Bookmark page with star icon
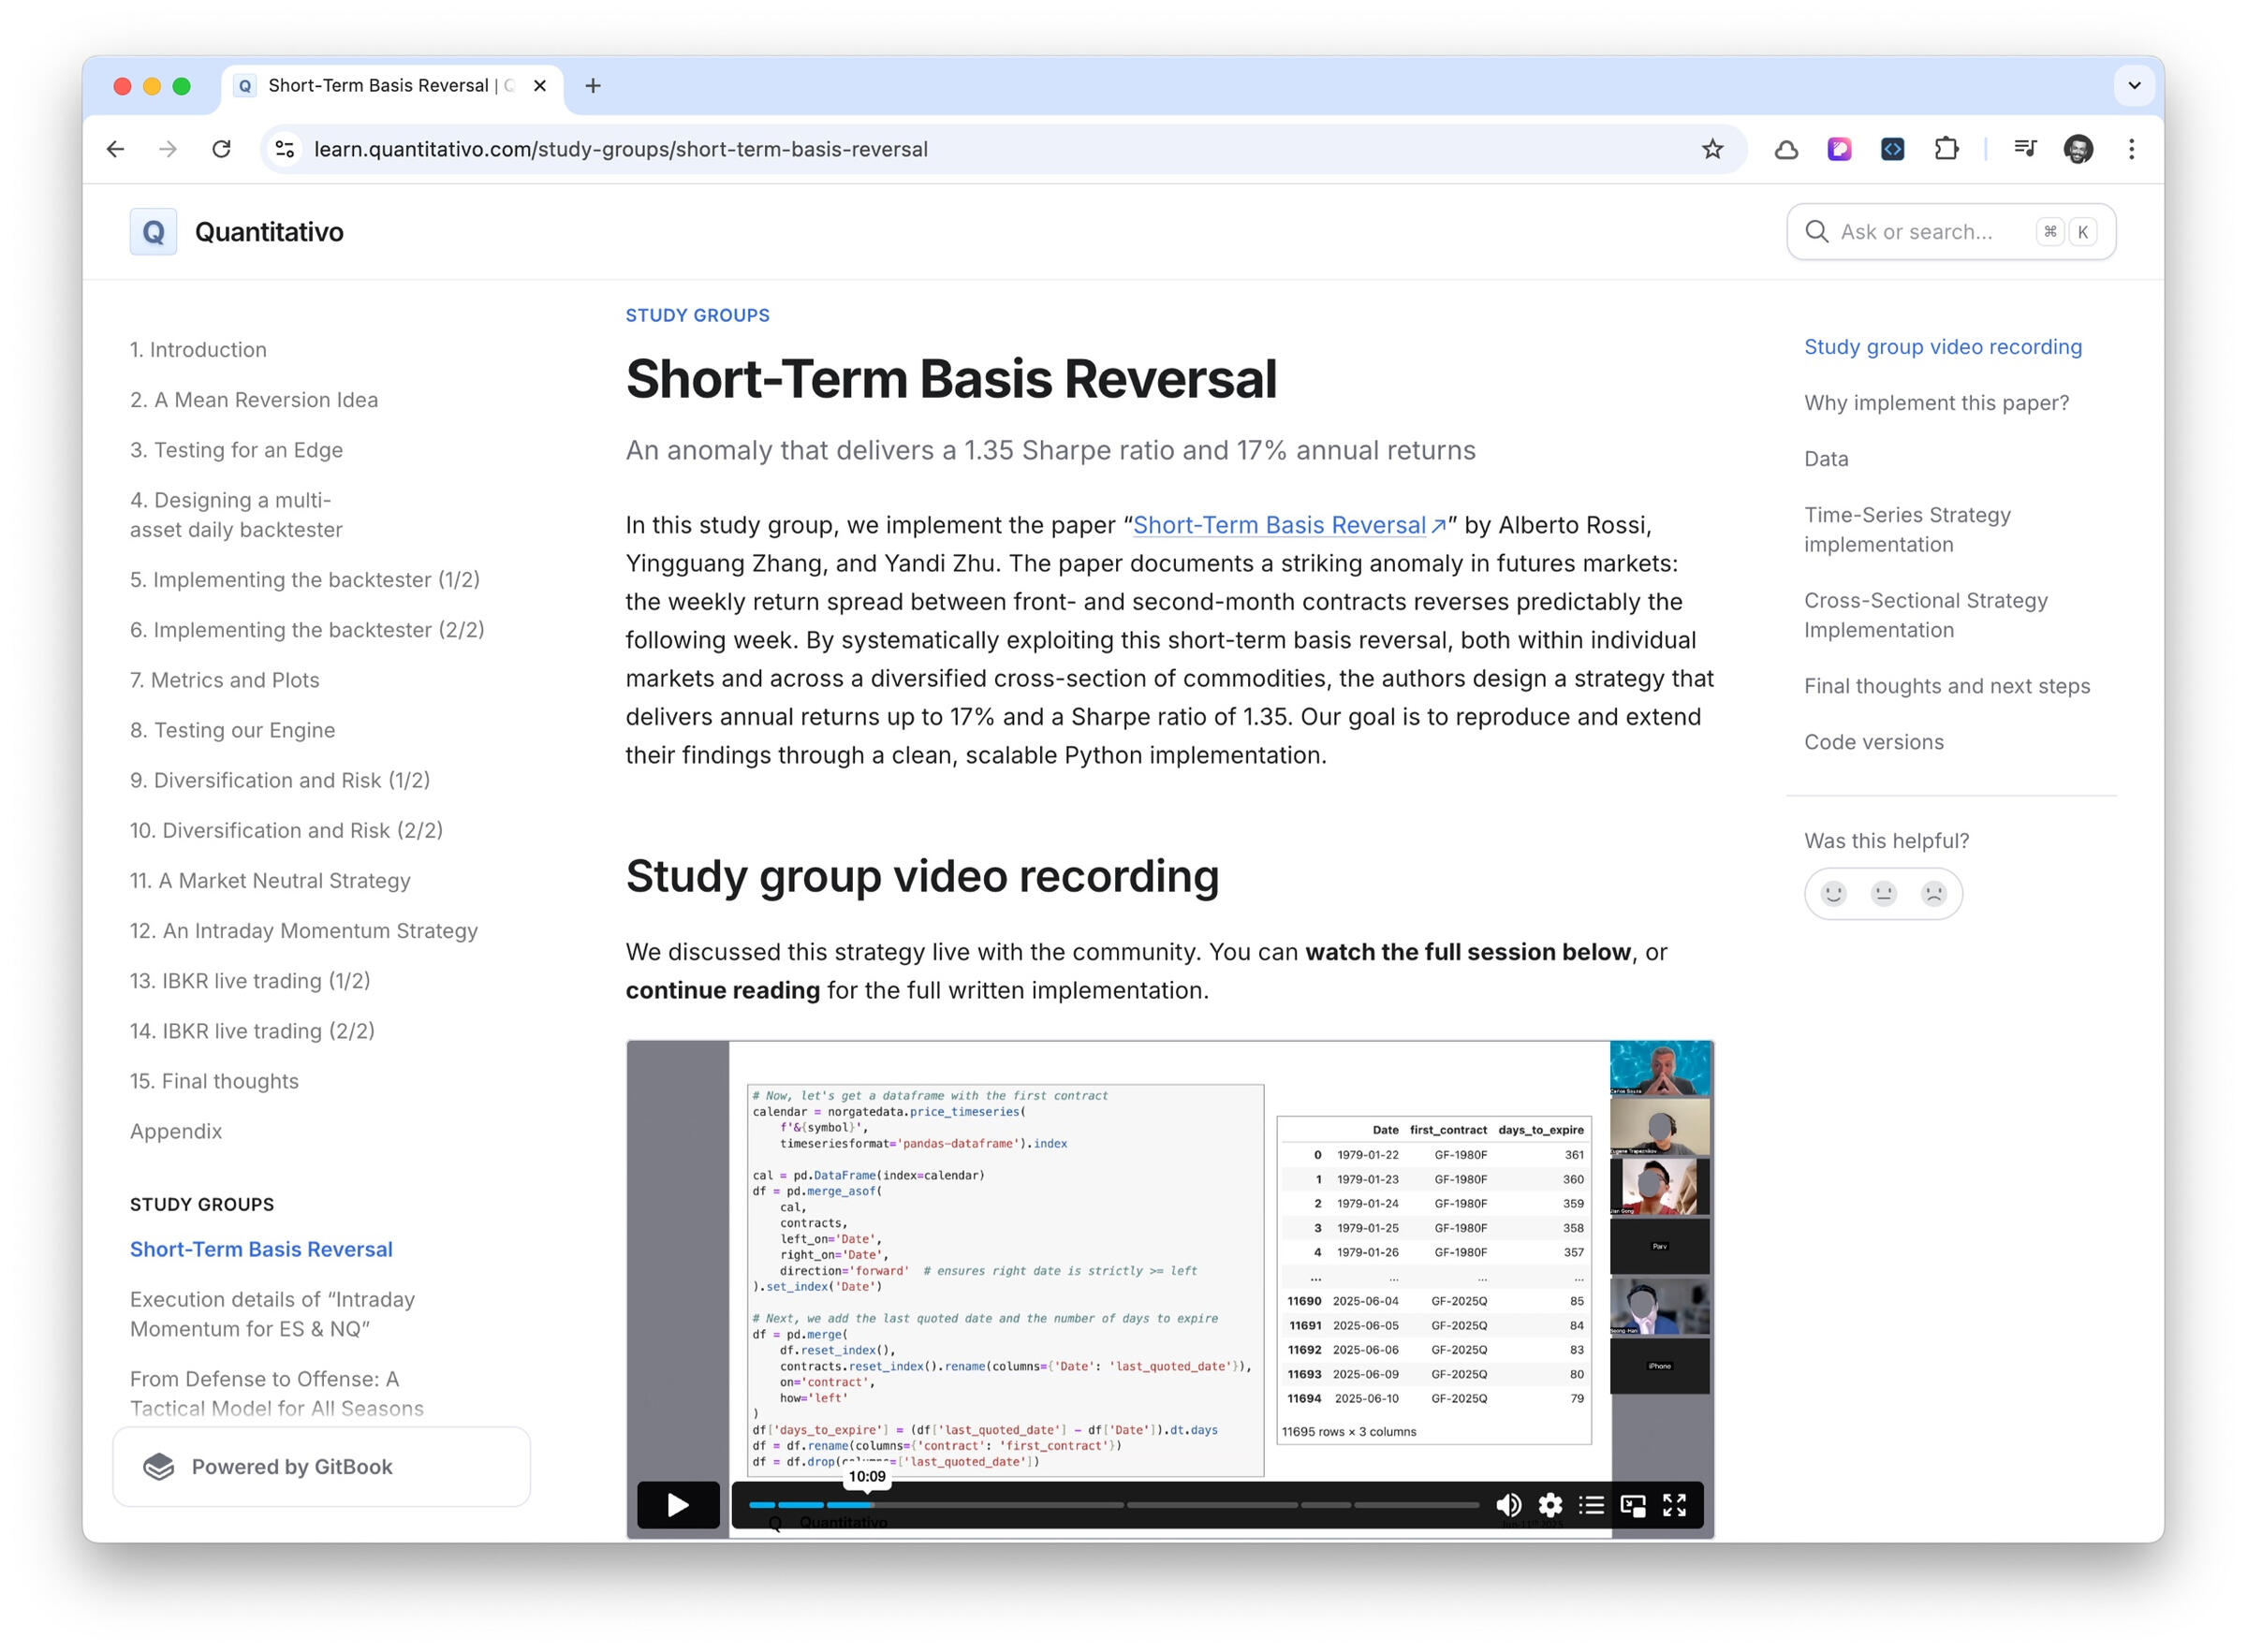 pos(1712,149)
